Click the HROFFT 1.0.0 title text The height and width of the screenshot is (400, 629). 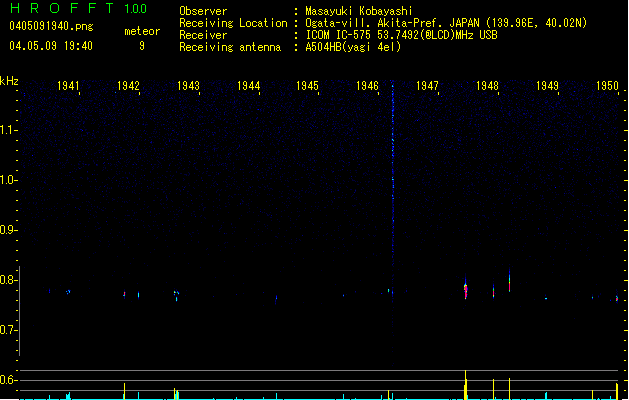click(x=78, y=8)
